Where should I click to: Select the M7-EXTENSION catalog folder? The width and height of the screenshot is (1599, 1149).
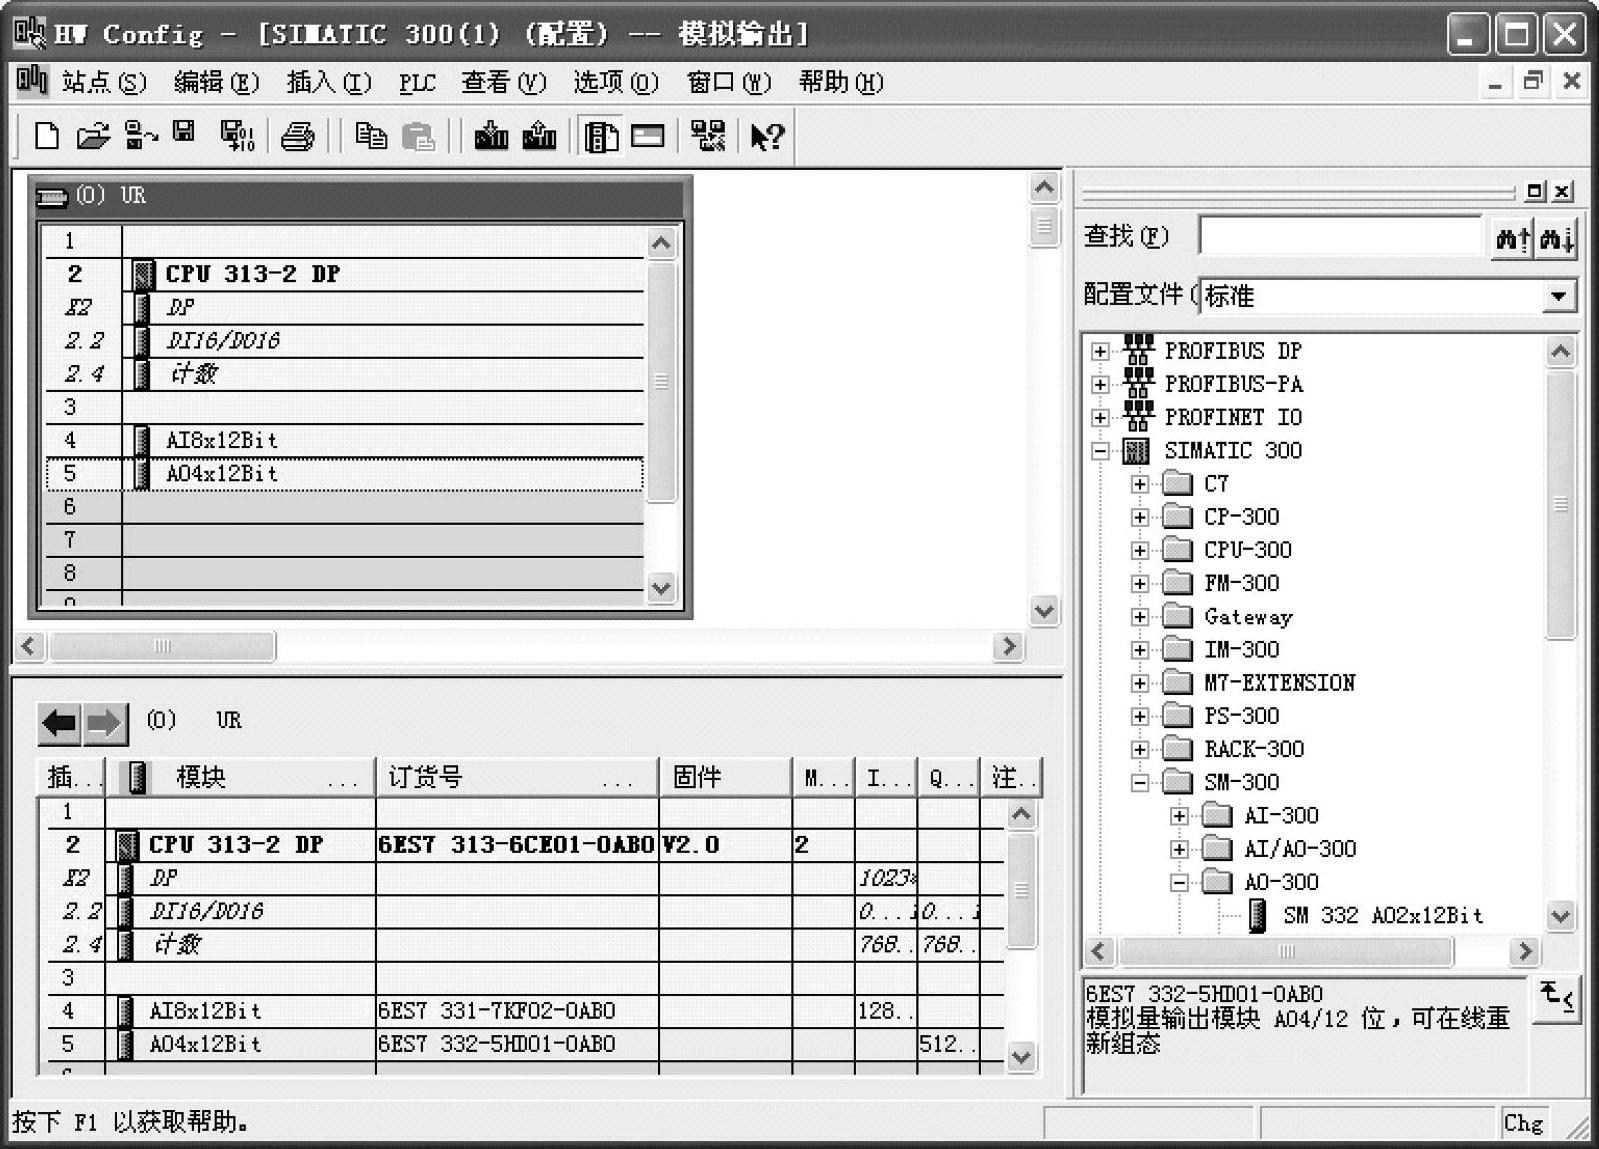(1279, 683)
